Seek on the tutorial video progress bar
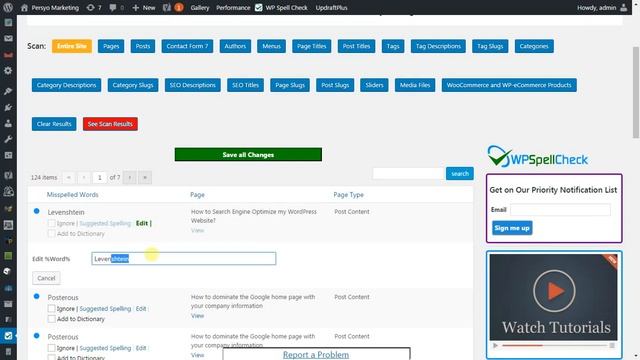 pos(554,345)
